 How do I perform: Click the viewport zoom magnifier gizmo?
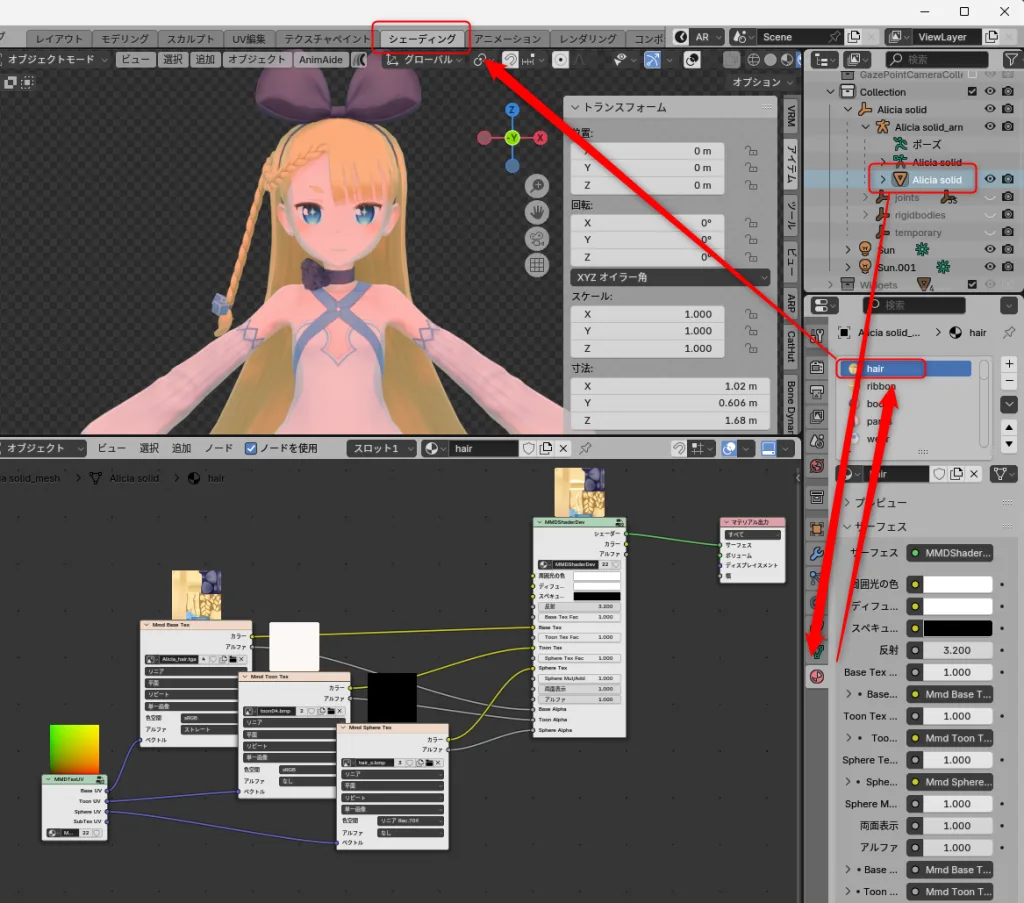tap(537, 186)
